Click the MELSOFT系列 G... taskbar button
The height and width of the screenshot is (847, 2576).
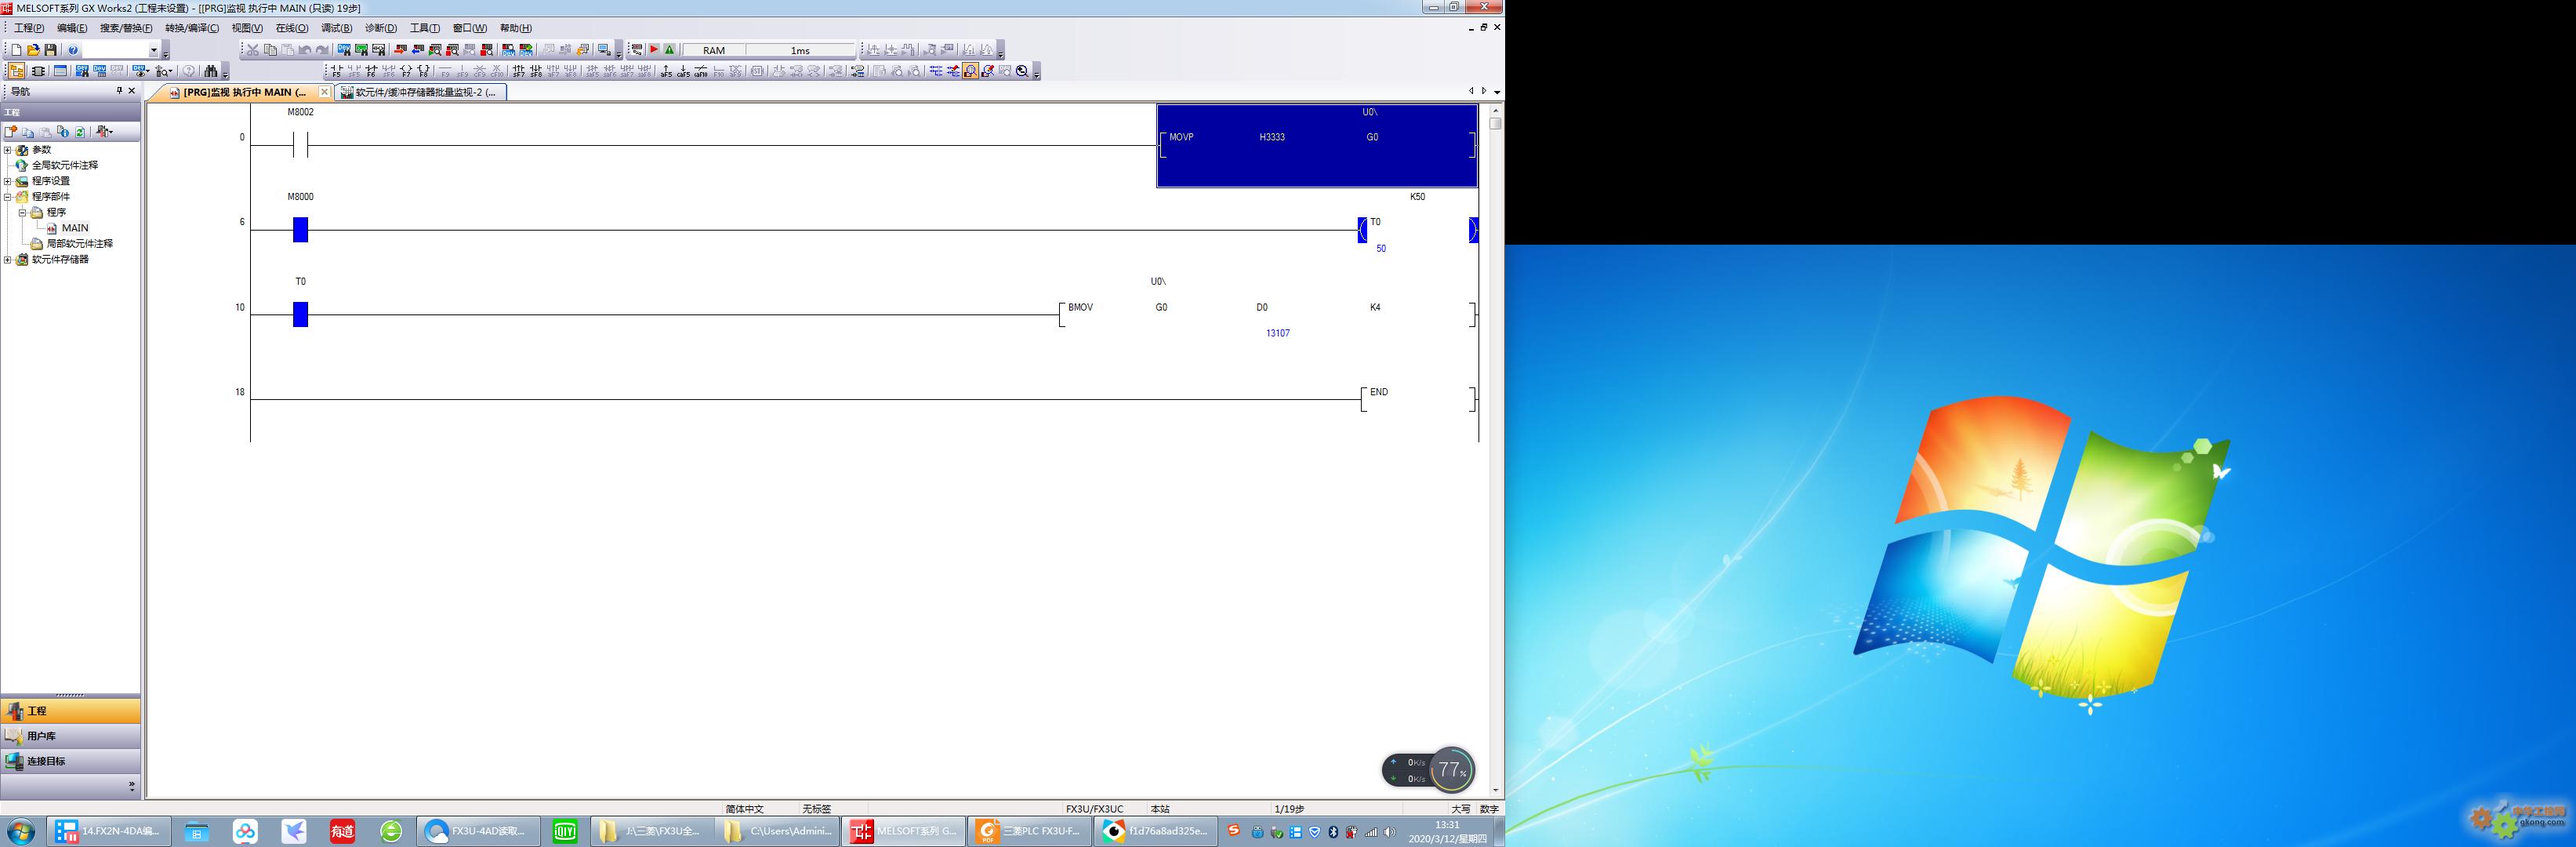click(x=904, y=831)
